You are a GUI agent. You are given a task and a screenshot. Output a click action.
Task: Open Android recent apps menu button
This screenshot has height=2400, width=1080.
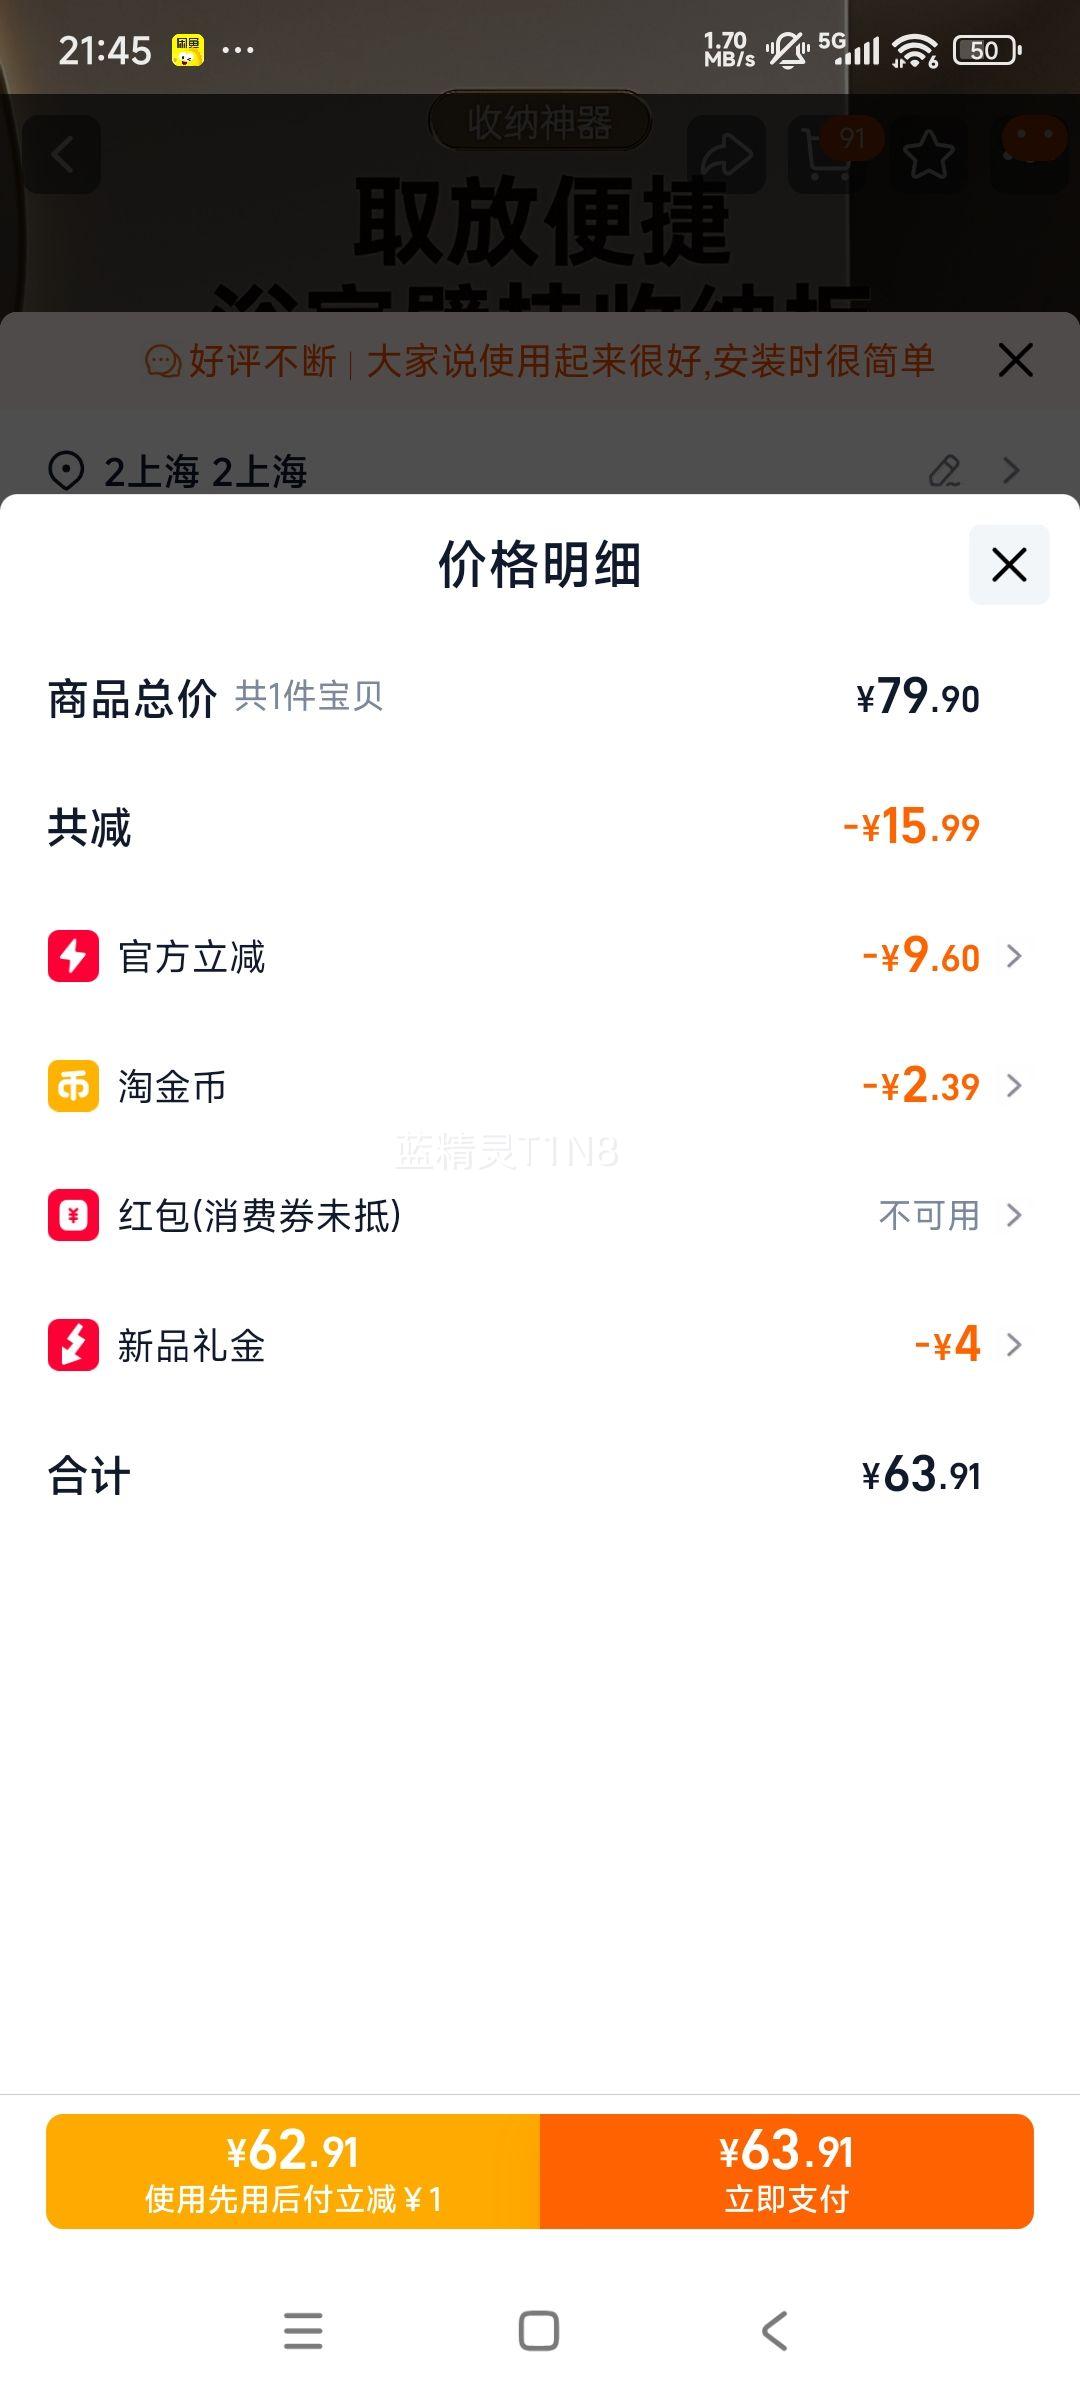(303, 2330)
